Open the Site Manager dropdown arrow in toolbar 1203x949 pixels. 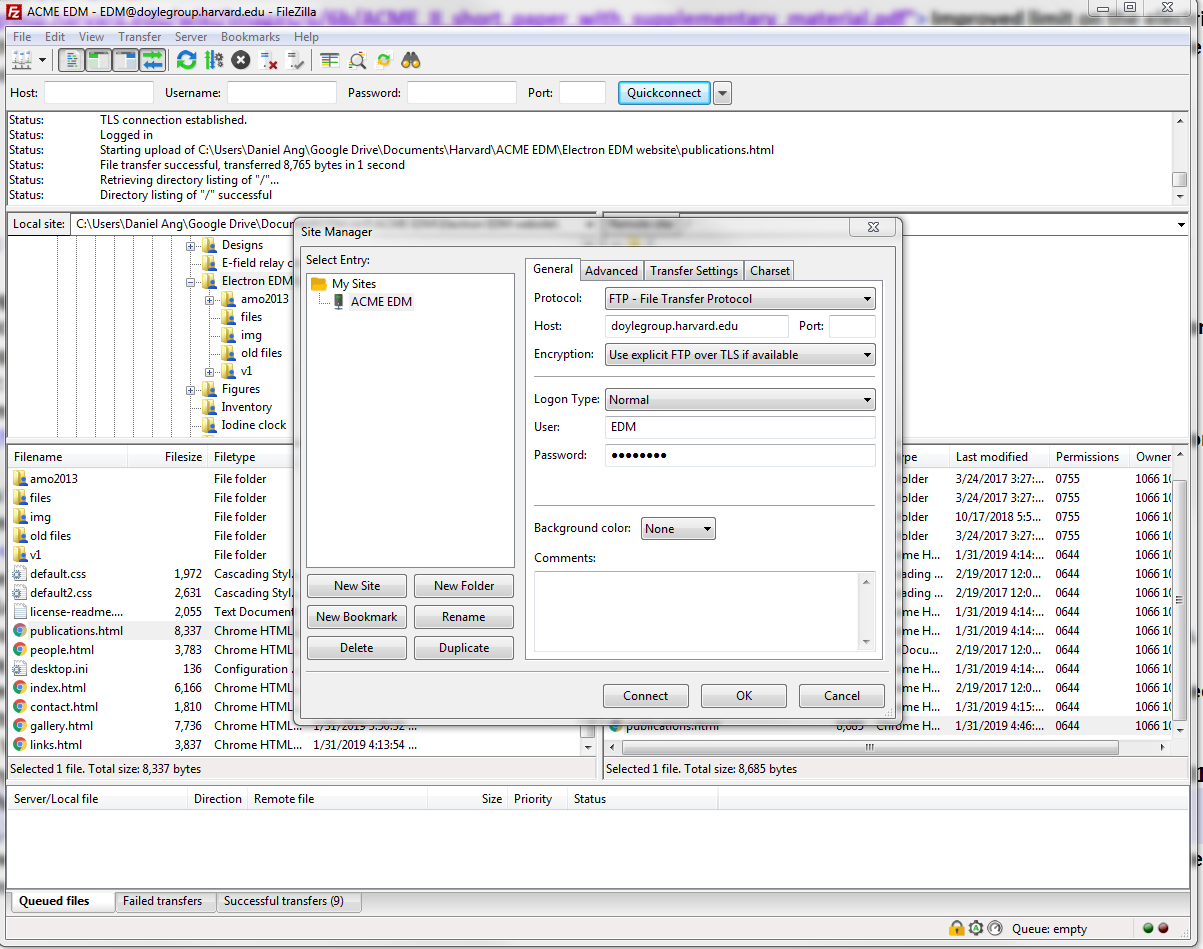pos(42,61)
